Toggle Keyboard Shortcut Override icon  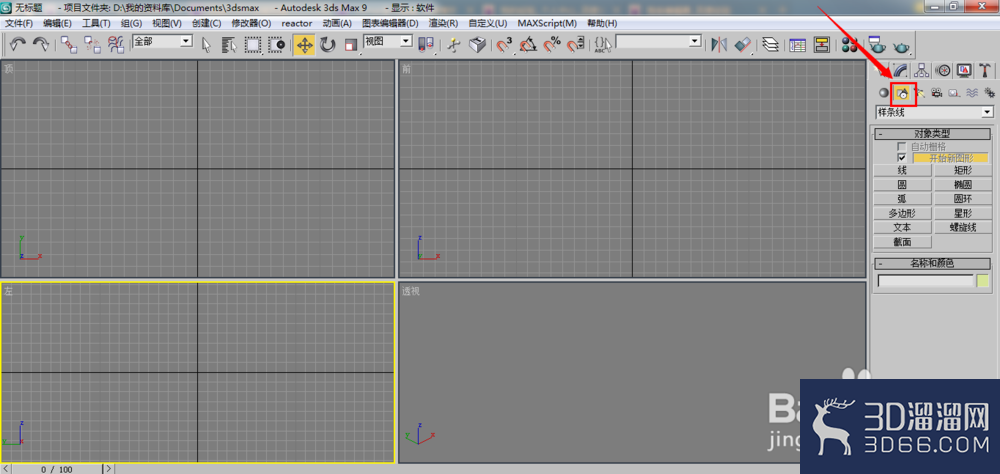pos(478,45)
